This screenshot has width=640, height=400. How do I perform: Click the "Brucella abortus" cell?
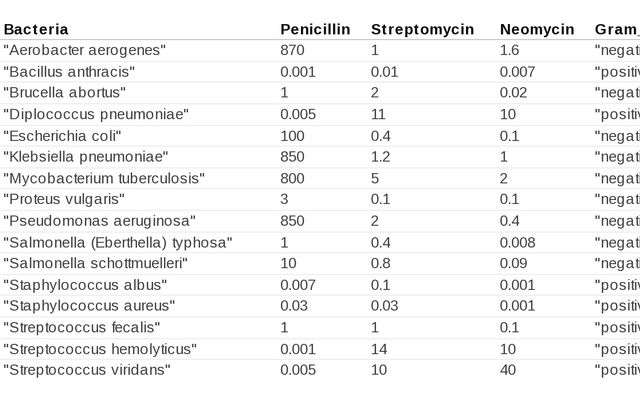(x=67, y=93)
